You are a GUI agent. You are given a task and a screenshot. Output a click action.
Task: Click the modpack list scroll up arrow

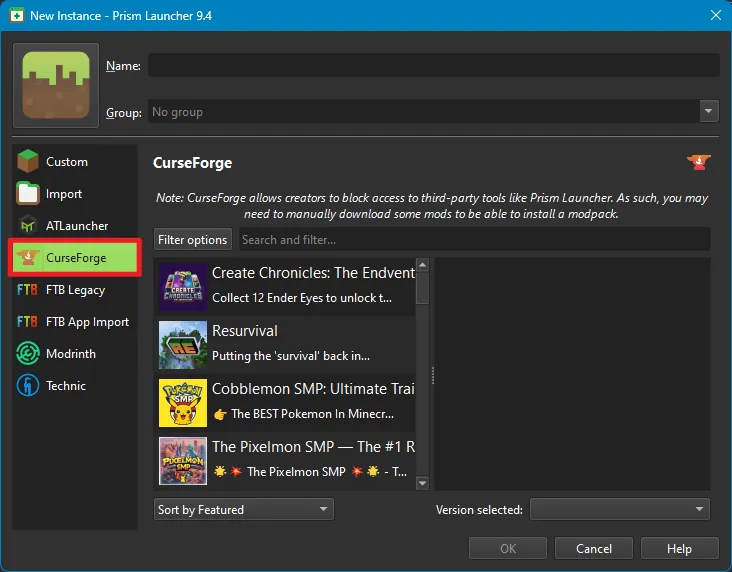(x=422, y=265)
